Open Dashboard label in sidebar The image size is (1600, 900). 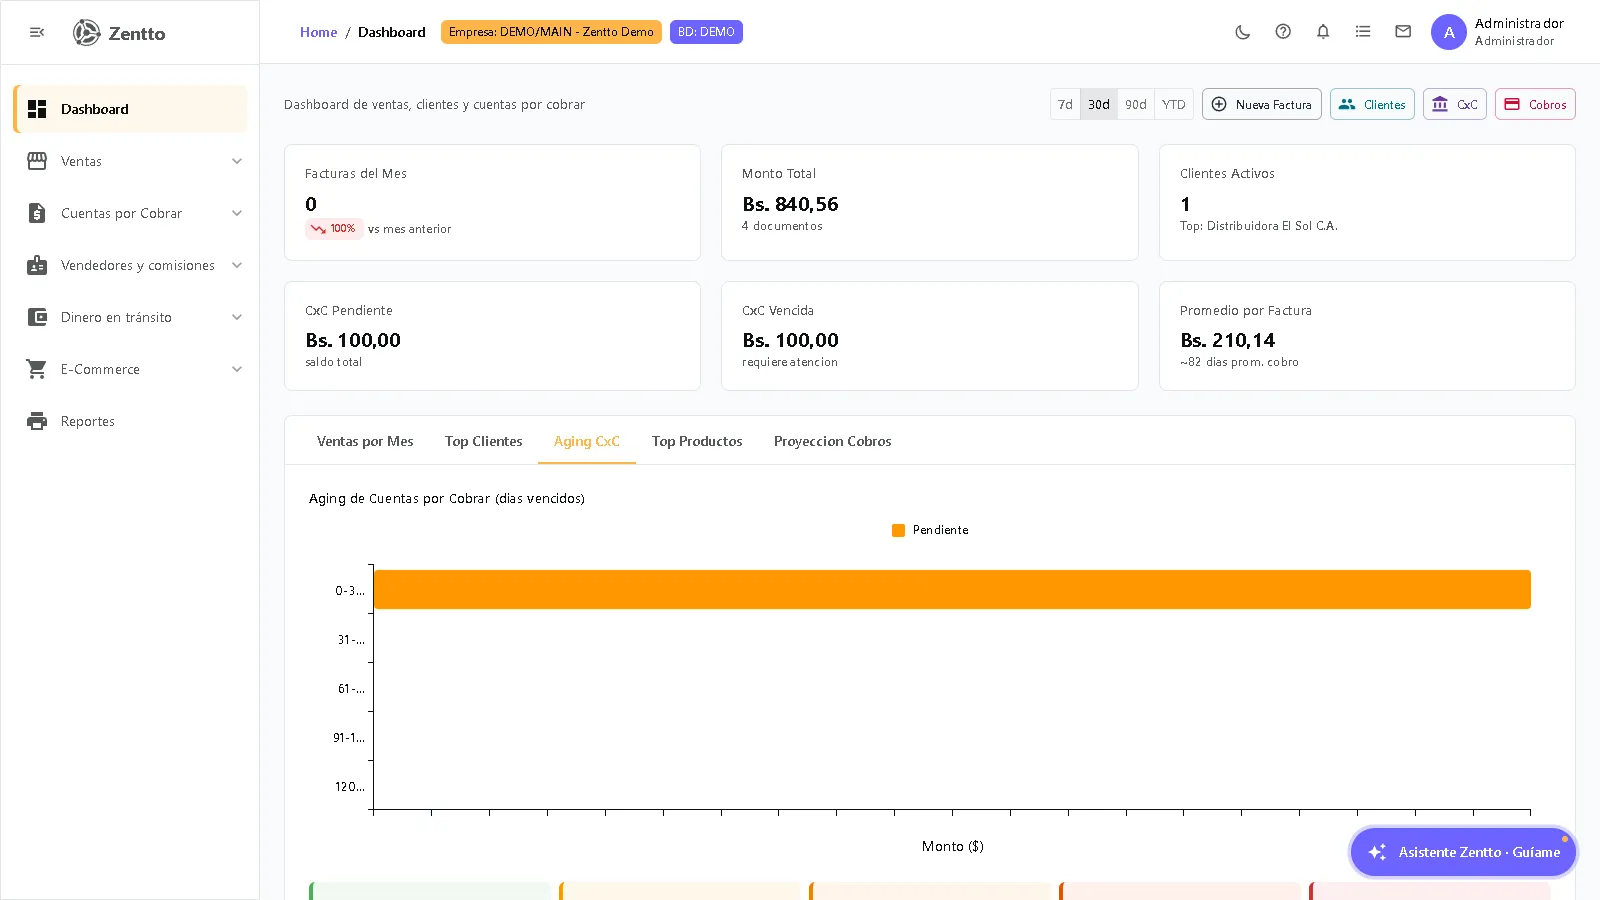pos(95,109)
